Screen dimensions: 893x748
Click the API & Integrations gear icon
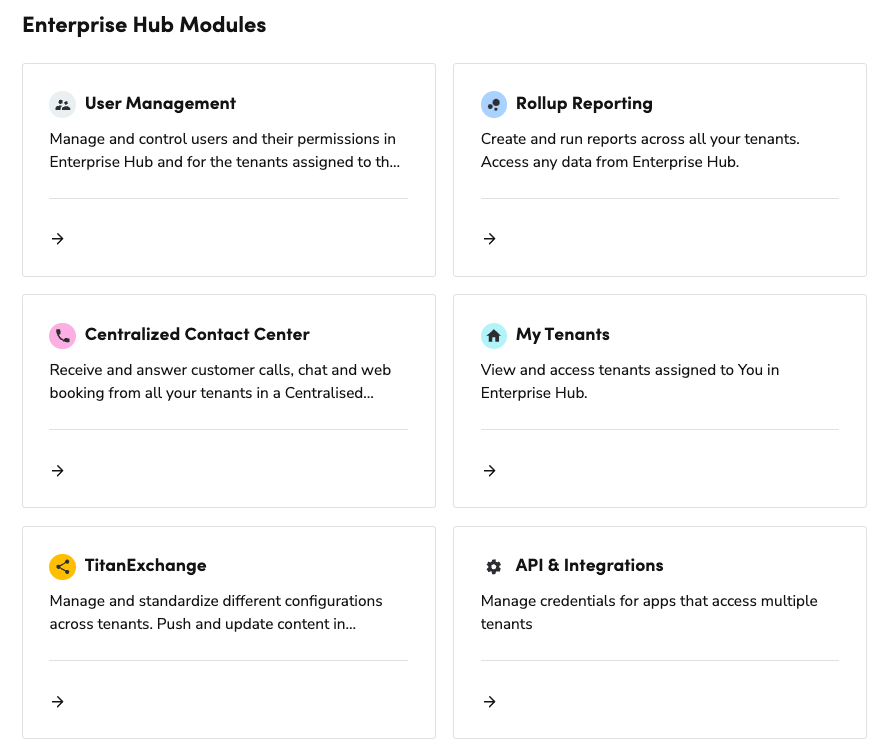[x=493, y=566]
